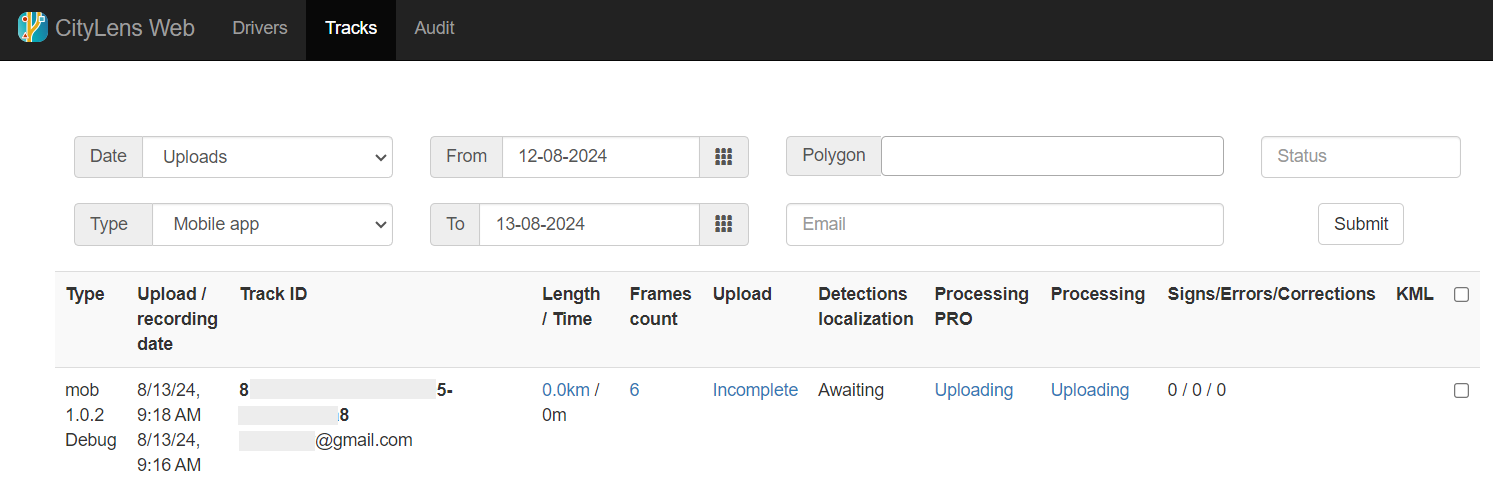Open the To date calendar picker
Image resolution: width=1493 pixels, height=483 pixels.
pyautogui.click(x=724, y=225)
